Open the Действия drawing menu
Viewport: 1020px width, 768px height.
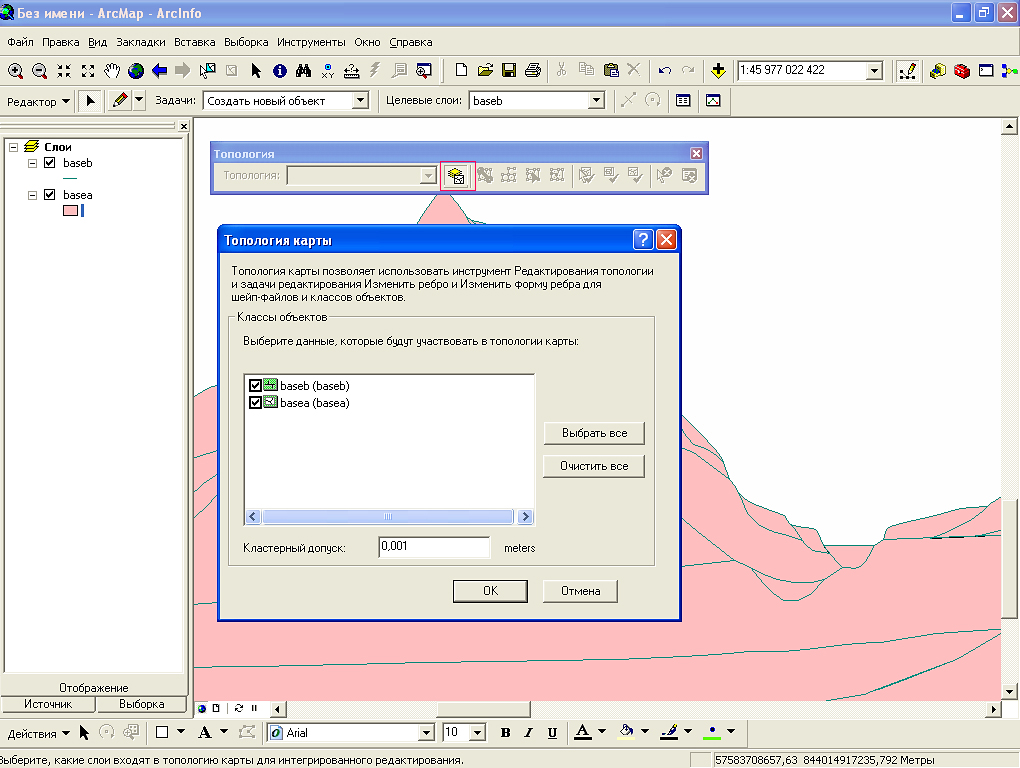(x=38, y=734)
